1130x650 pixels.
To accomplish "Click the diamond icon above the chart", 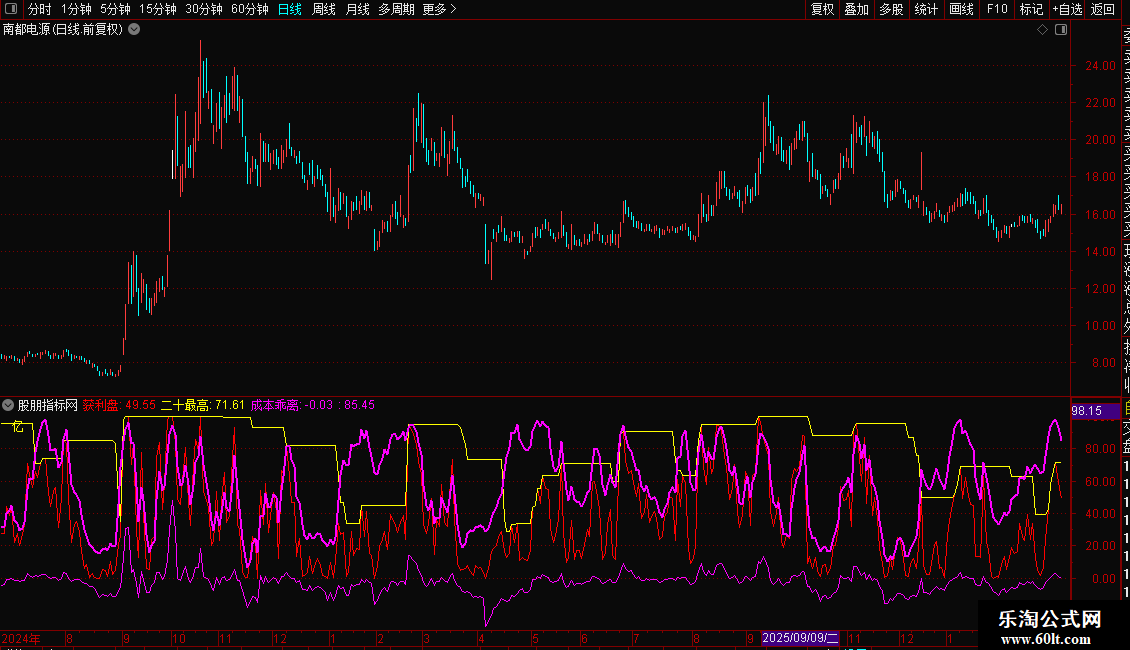I will coord(1042,30).
